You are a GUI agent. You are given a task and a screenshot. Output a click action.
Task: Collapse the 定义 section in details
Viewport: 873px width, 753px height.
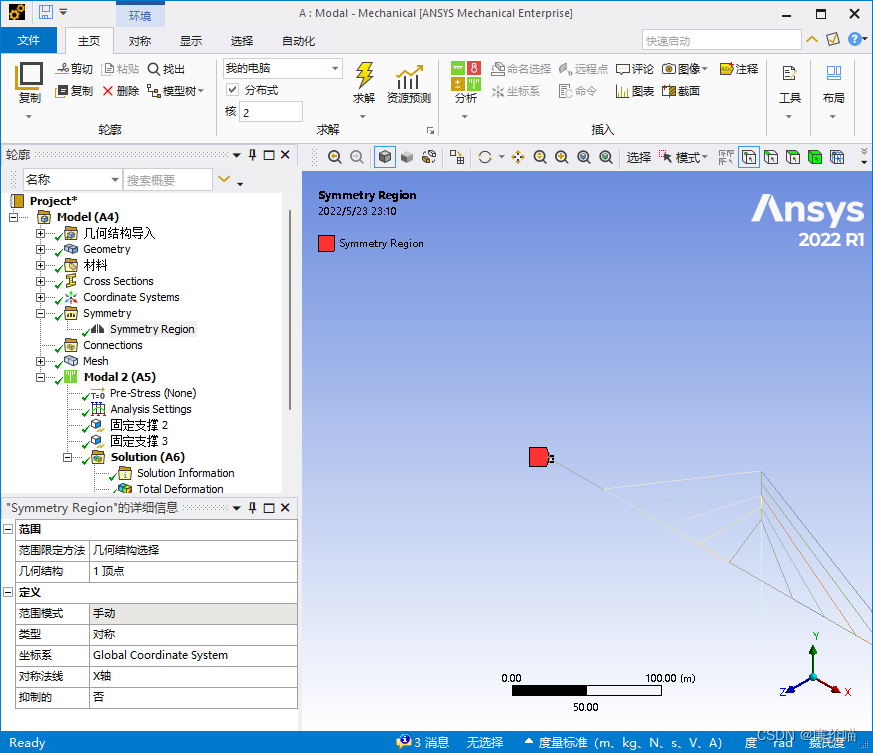[x=8, y=591]
